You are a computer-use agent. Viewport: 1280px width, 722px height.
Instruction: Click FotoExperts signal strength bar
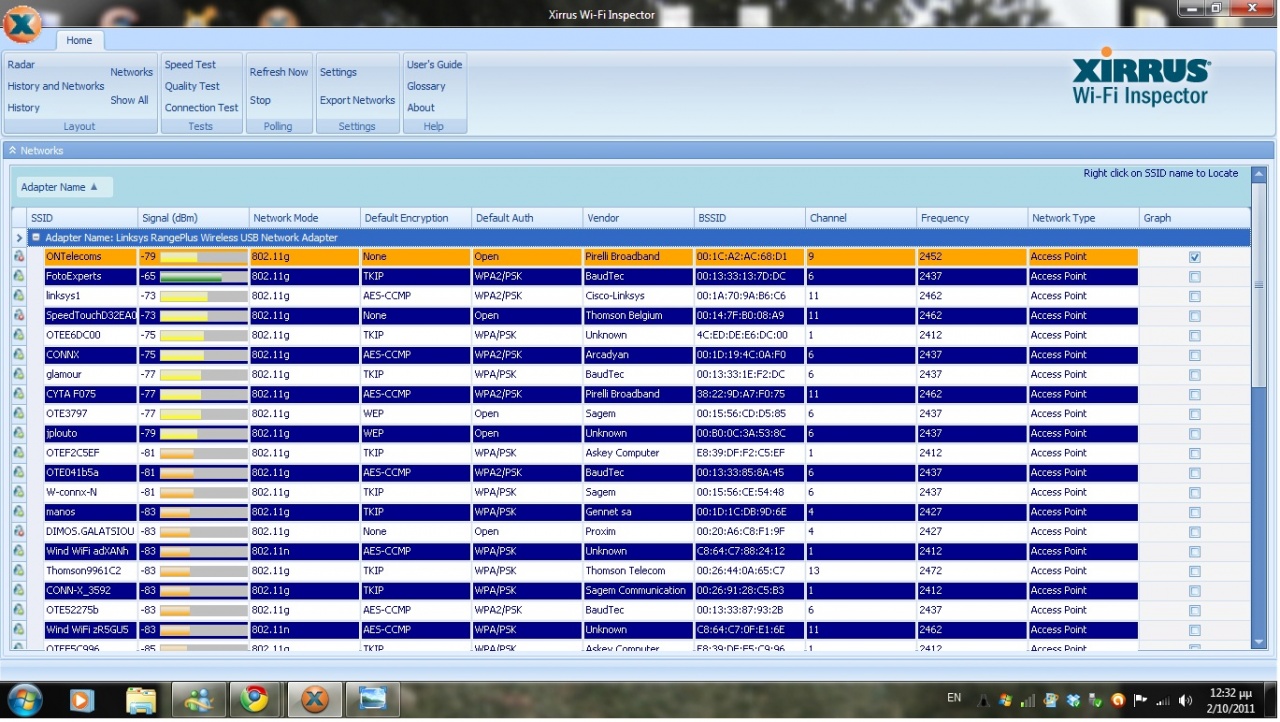click(203, 276)
